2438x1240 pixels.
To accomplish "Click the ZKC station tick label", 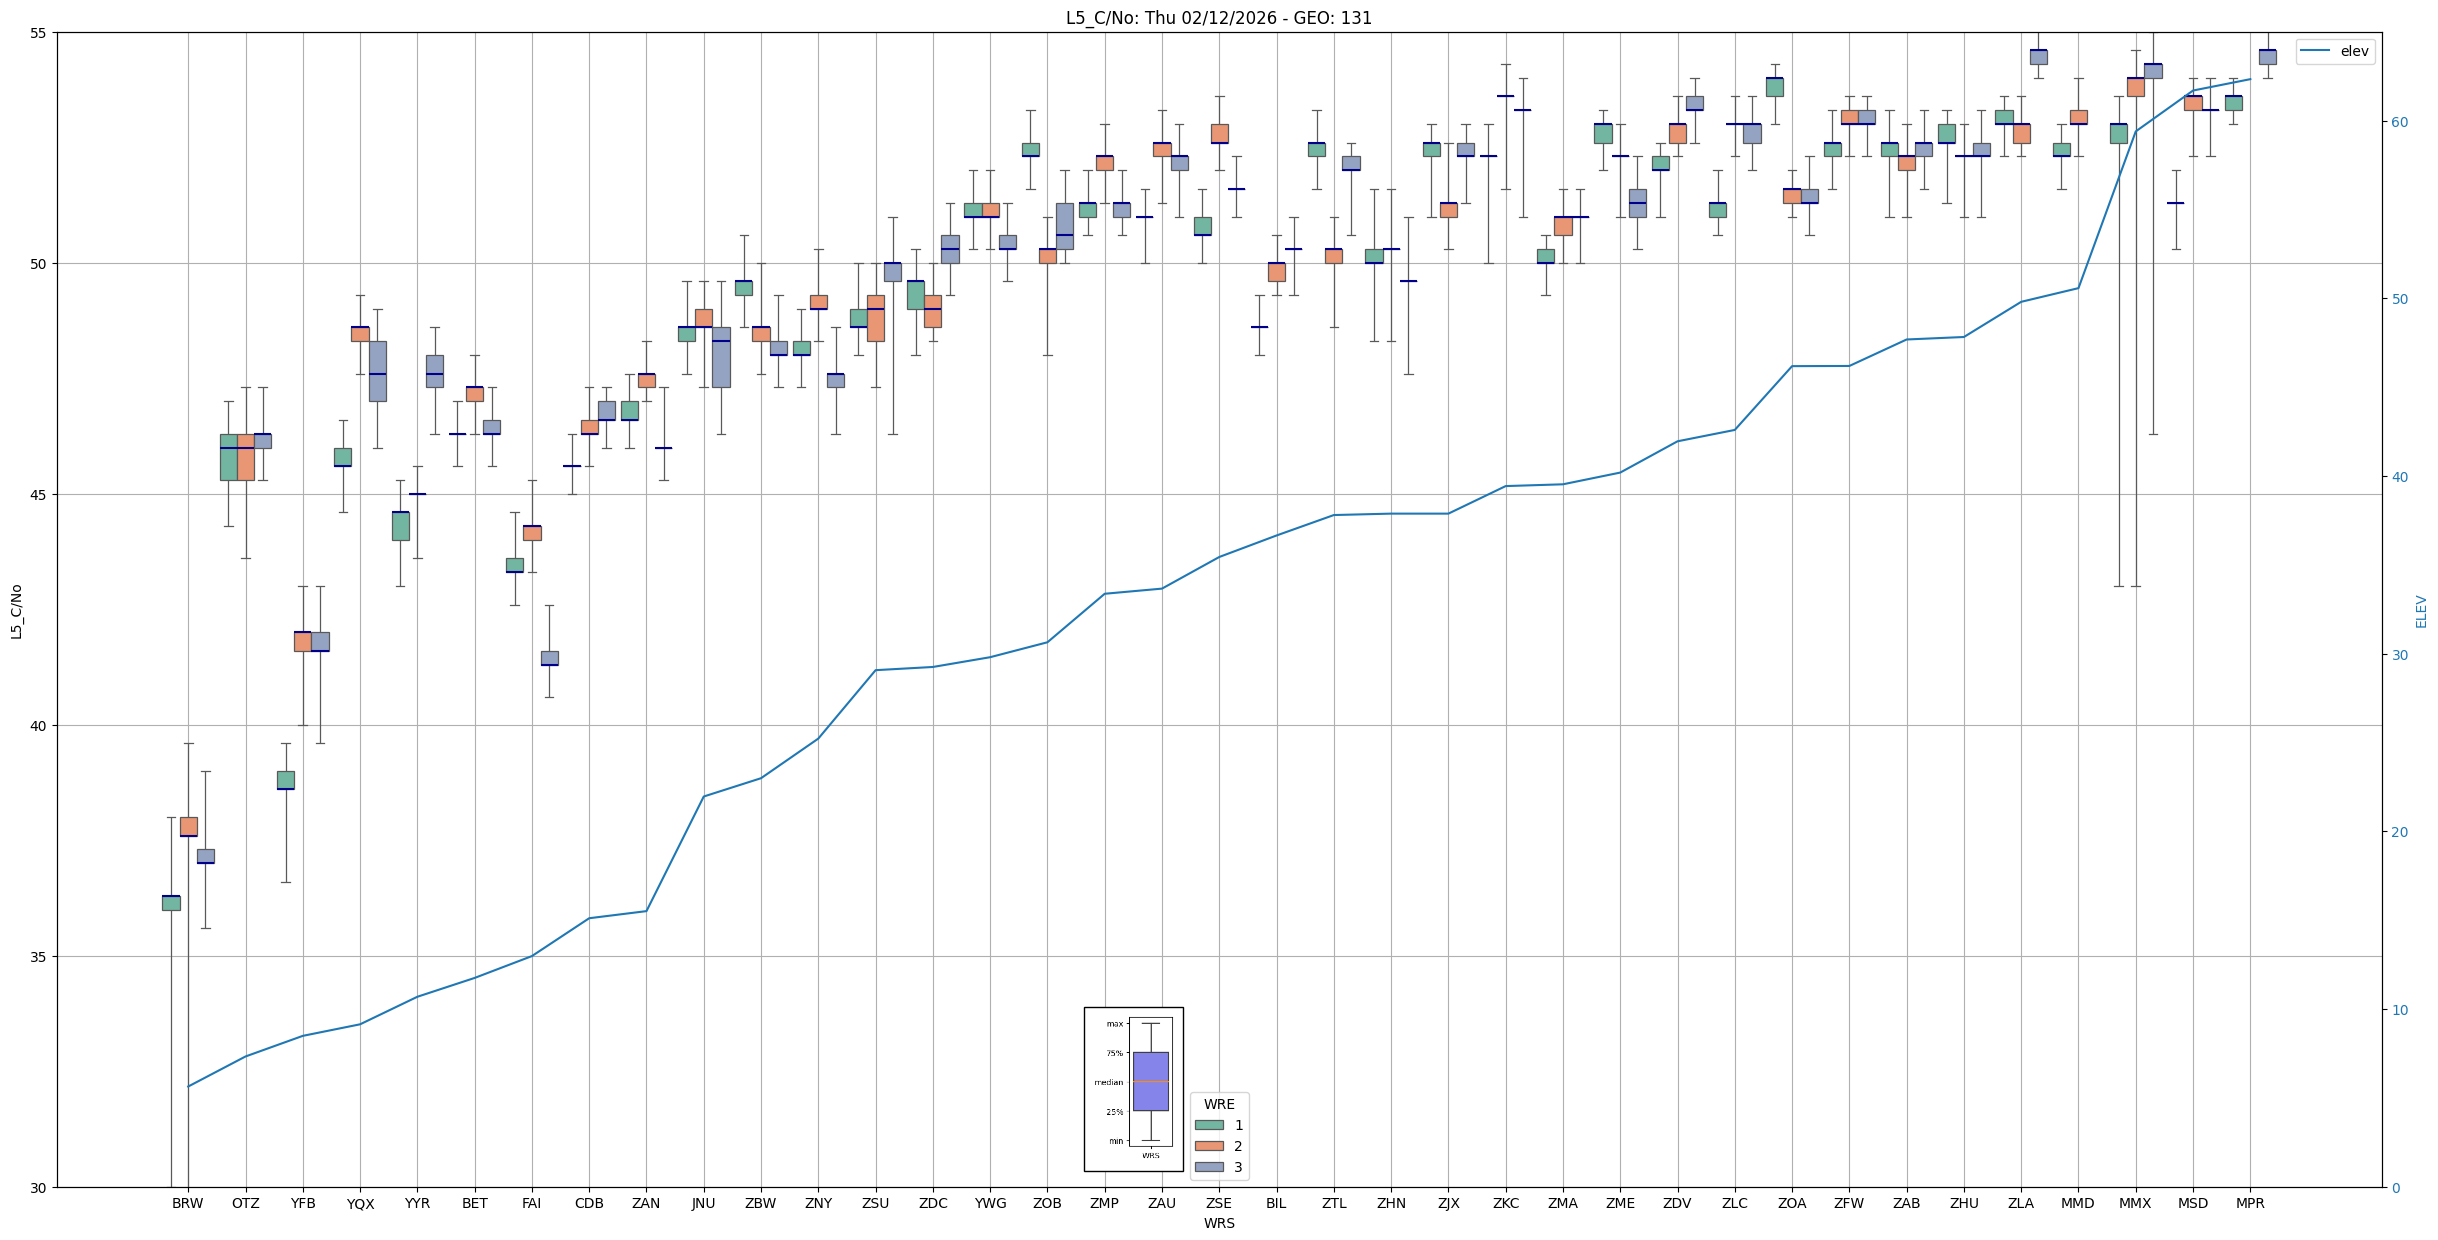I will tap(1506, 1203).
